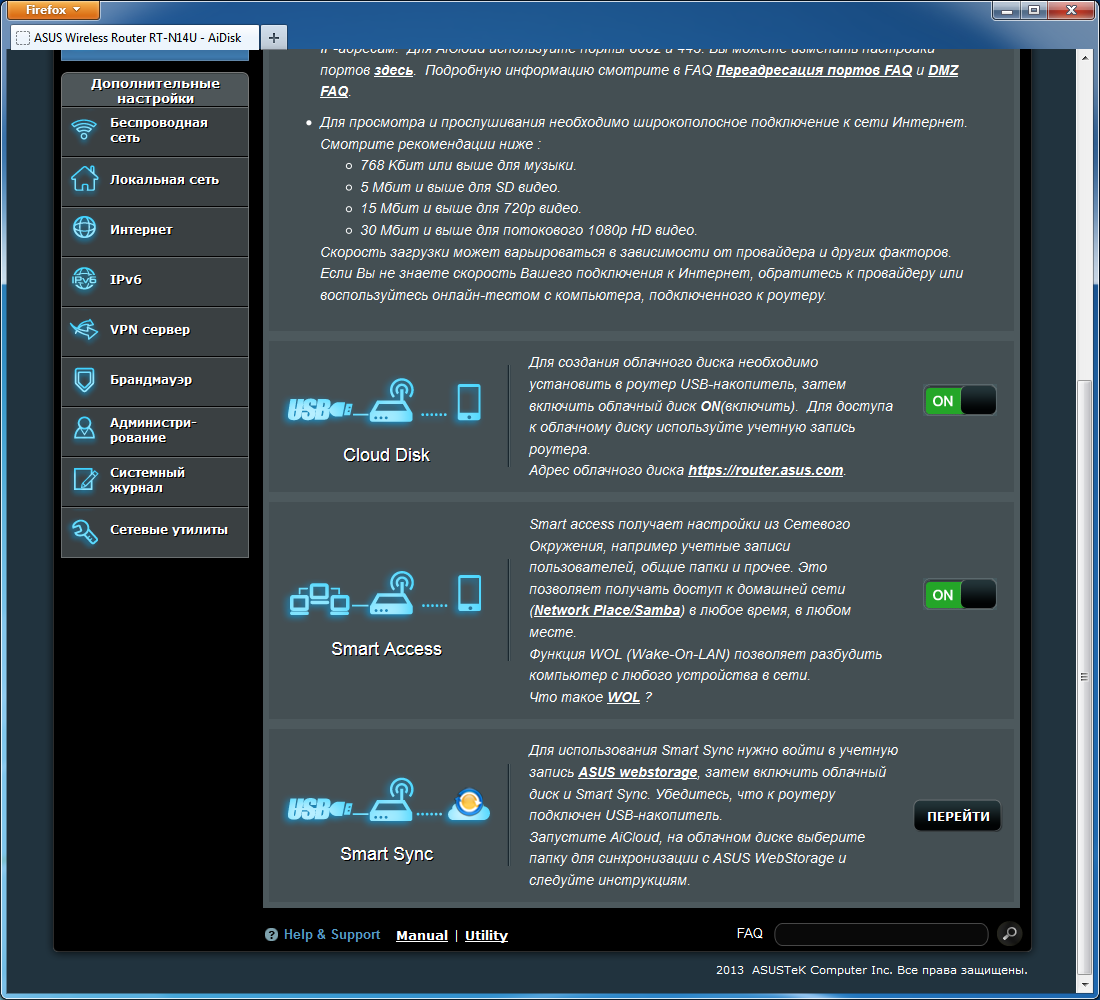Turn off the Cloud Disk ON switch
This screenshot has width=1100, height=1000.
pos(960,401)
